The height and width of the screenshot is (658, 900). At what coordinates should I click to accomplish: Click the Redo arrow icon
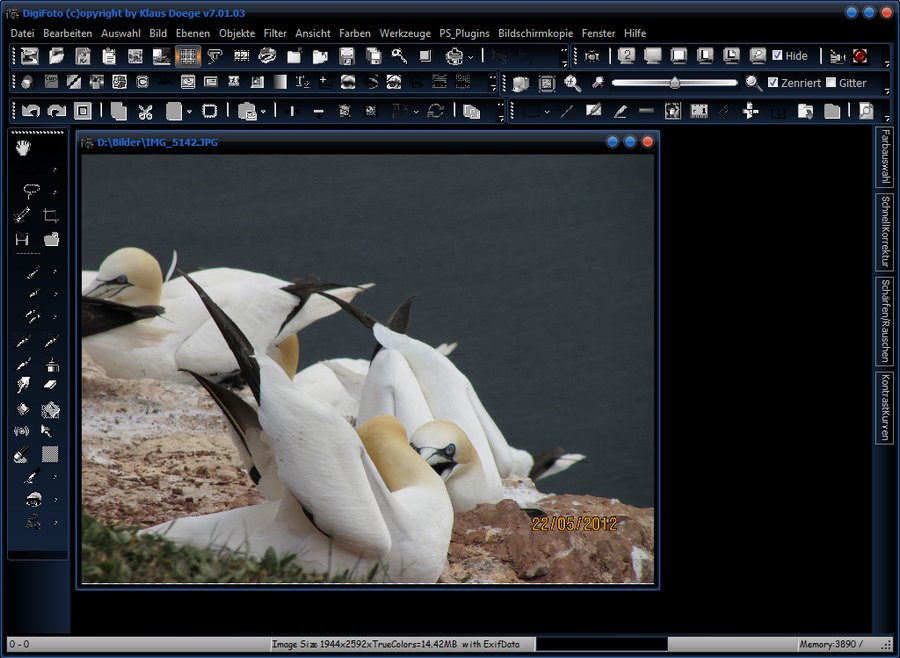[56, 111]
